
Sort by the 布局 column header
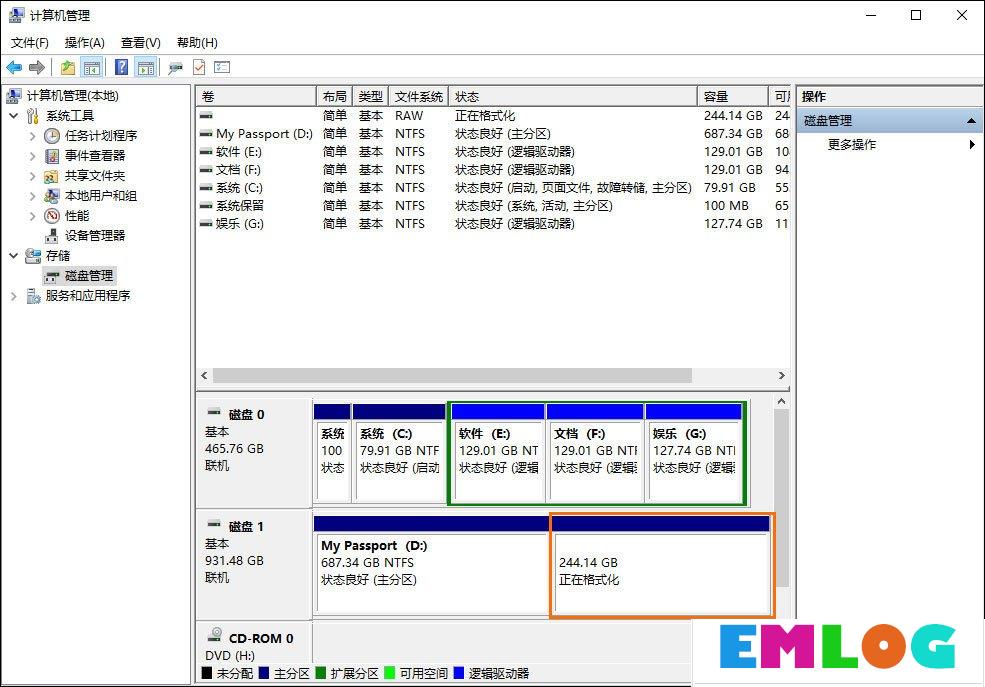[334, 97]
